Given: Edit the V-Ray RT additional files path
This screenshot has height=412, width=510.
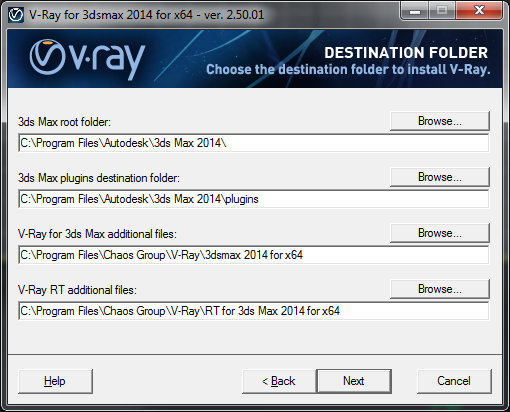Looking at the screenshot, I should [254, 311].
